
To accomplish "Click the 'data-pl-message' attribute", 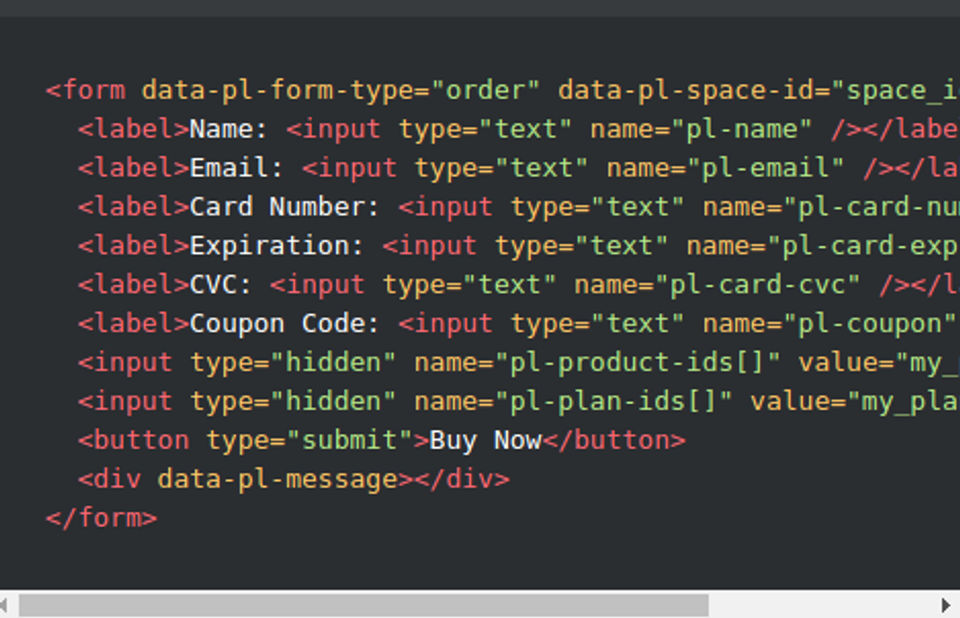I will tap(278, 479).
